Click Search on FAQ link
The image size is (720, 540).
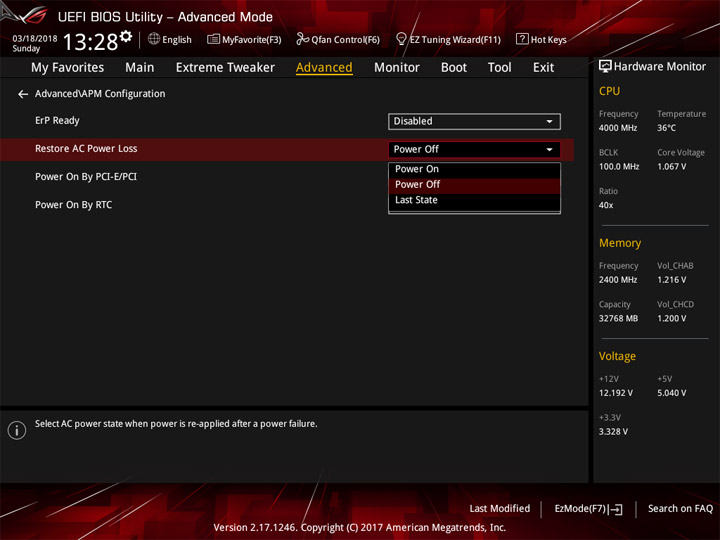681,508
